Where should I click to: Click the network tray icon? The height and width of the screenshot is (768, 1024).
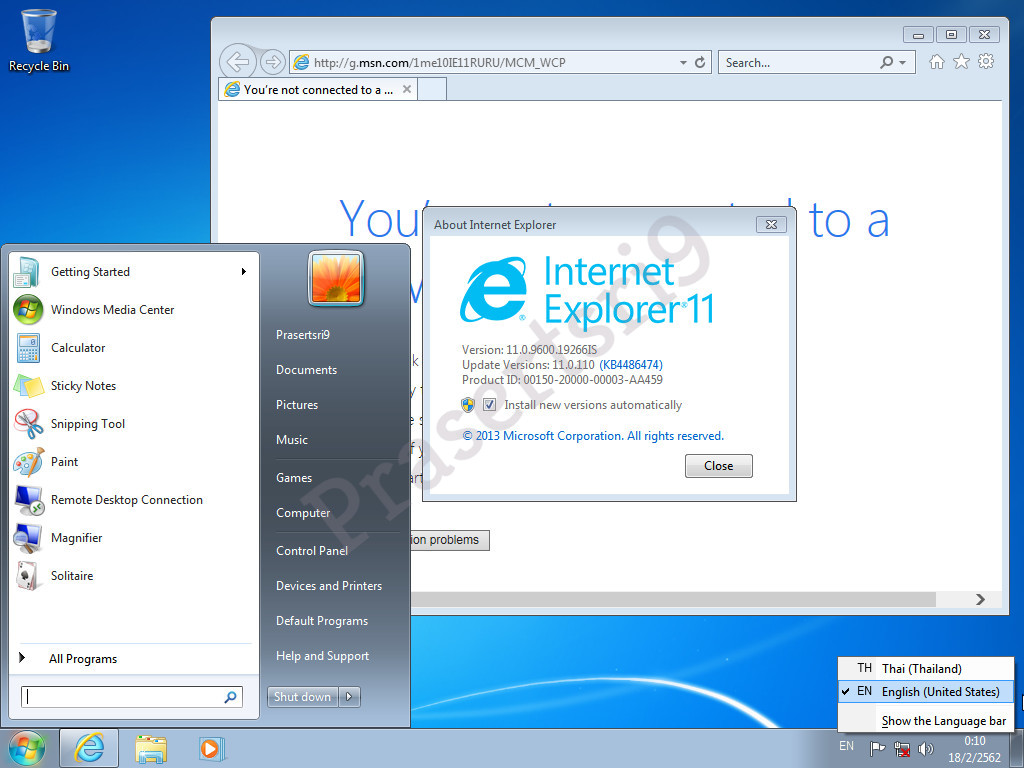point(902,748)
